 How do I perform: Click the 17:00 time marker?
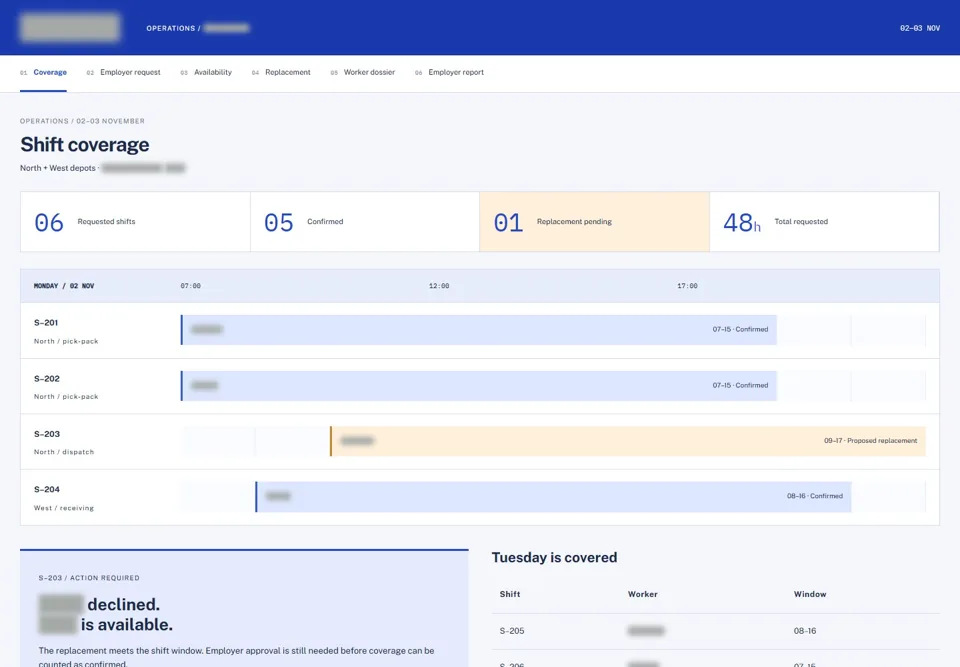(687, 286)
